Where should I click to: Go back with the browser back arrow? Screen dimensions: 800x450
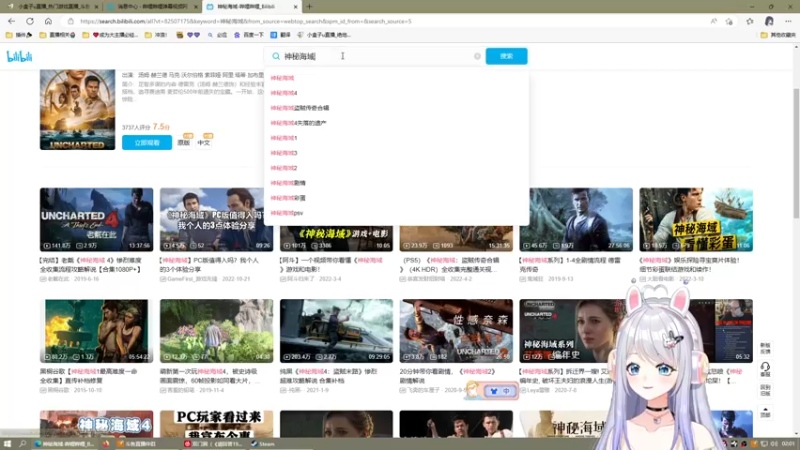[11, 21]
